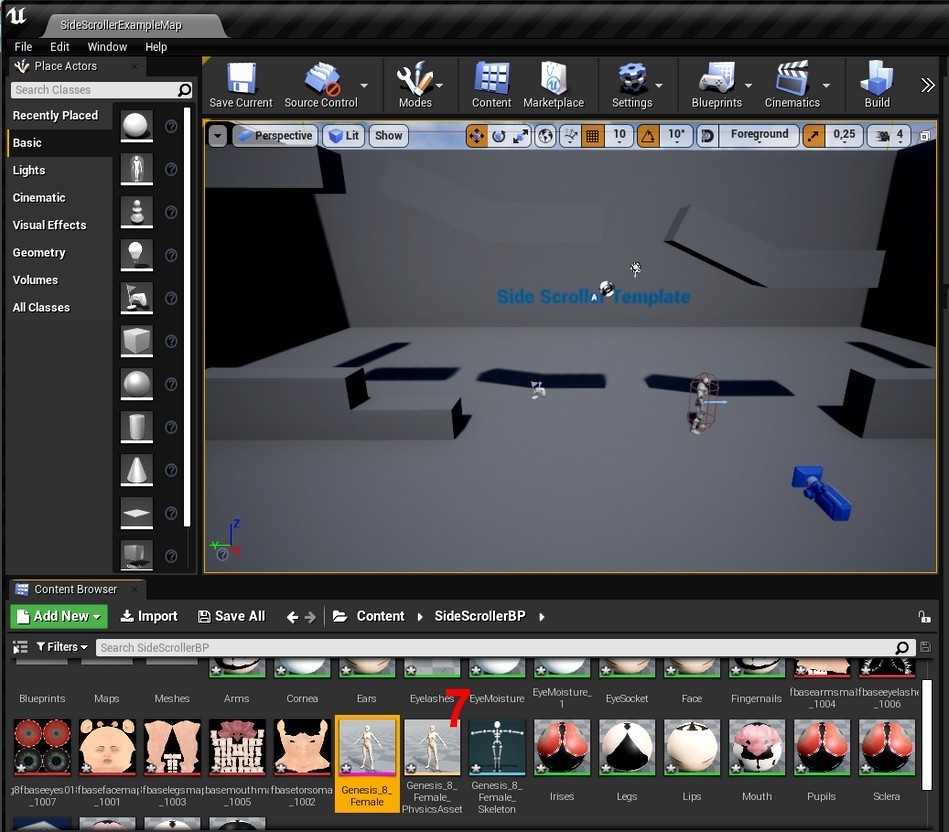
Task: Open rotation snap value 10° dropdown
Action: pos(676,136)
